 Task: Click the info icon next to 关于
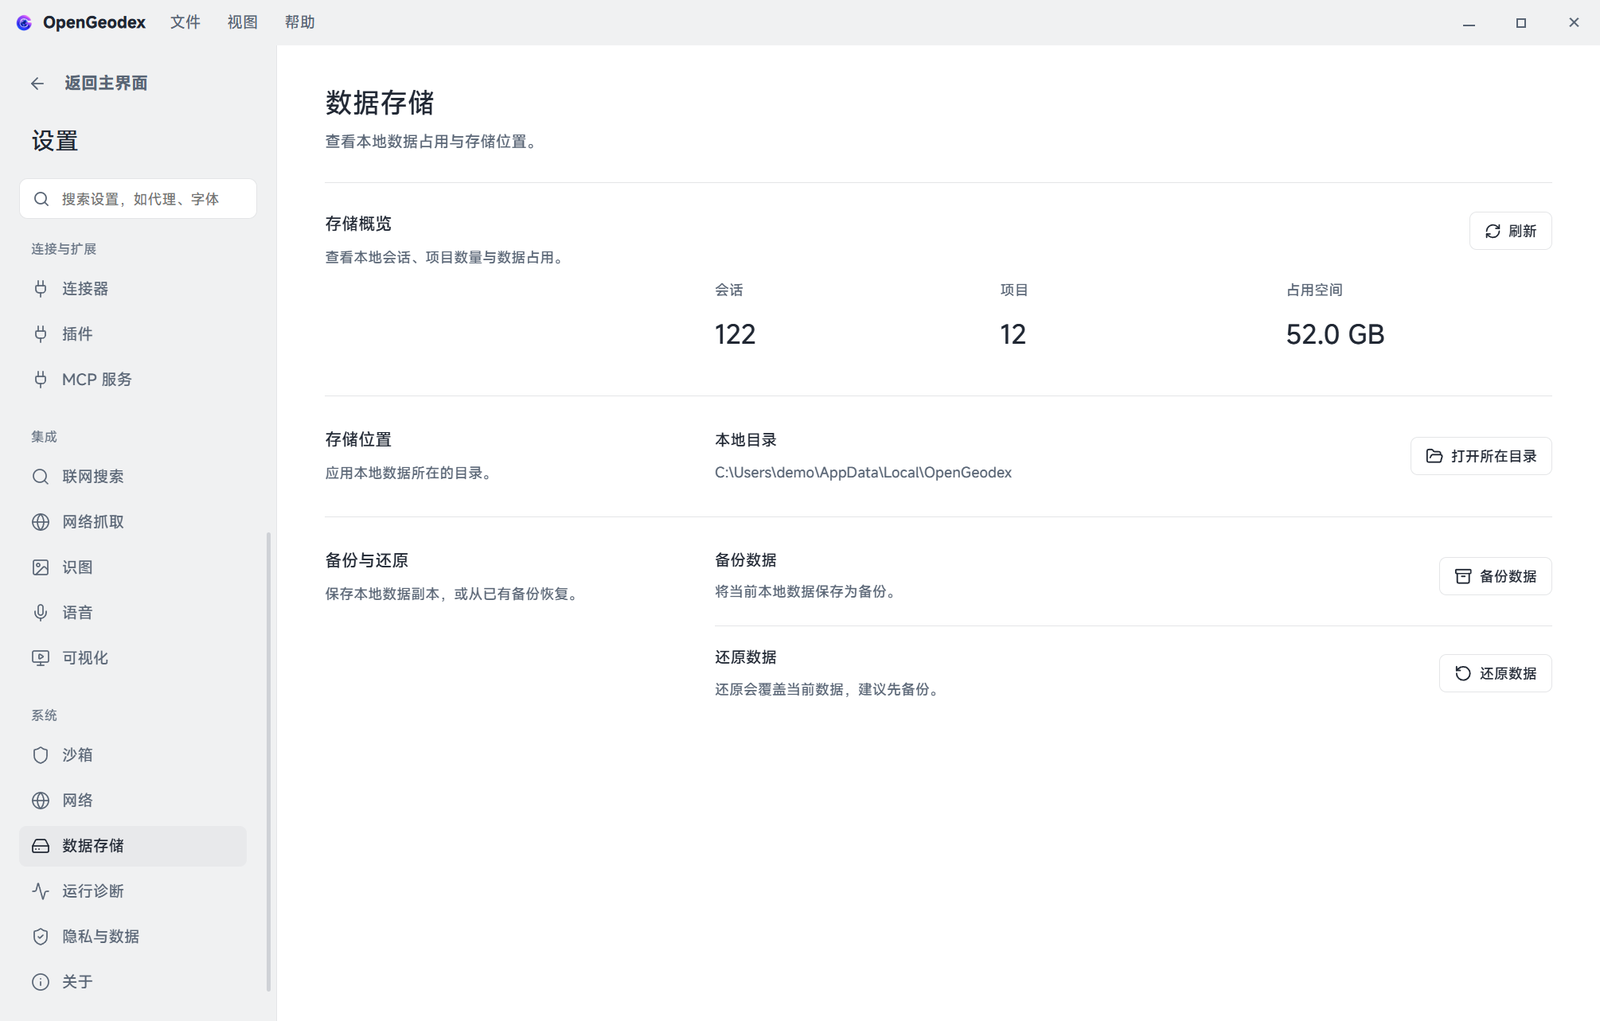point(40,982)
